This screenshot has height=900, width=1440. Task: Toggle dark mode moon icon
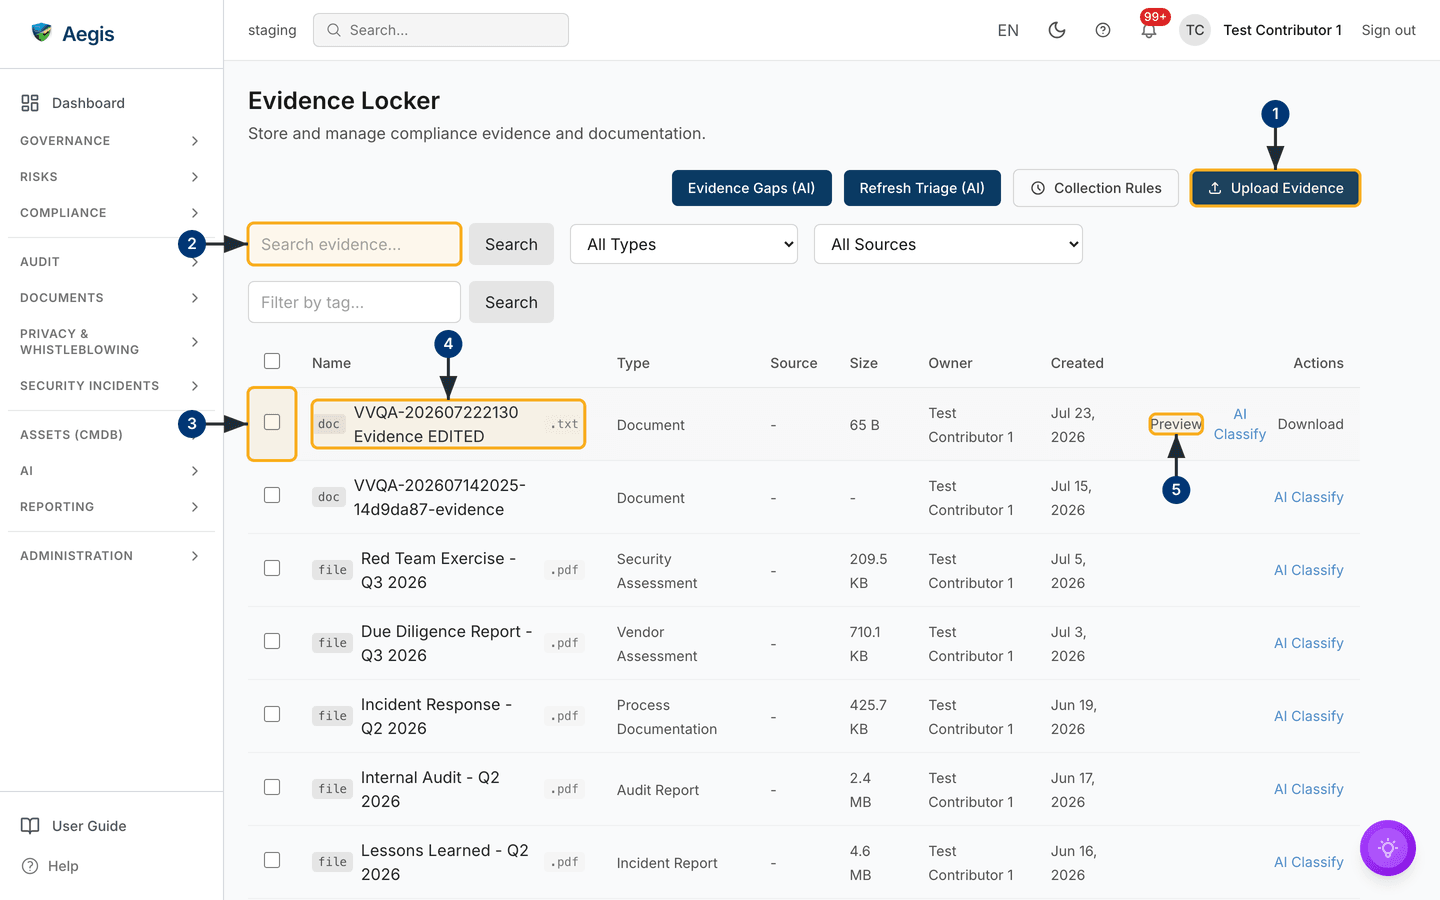(1056, 30)
